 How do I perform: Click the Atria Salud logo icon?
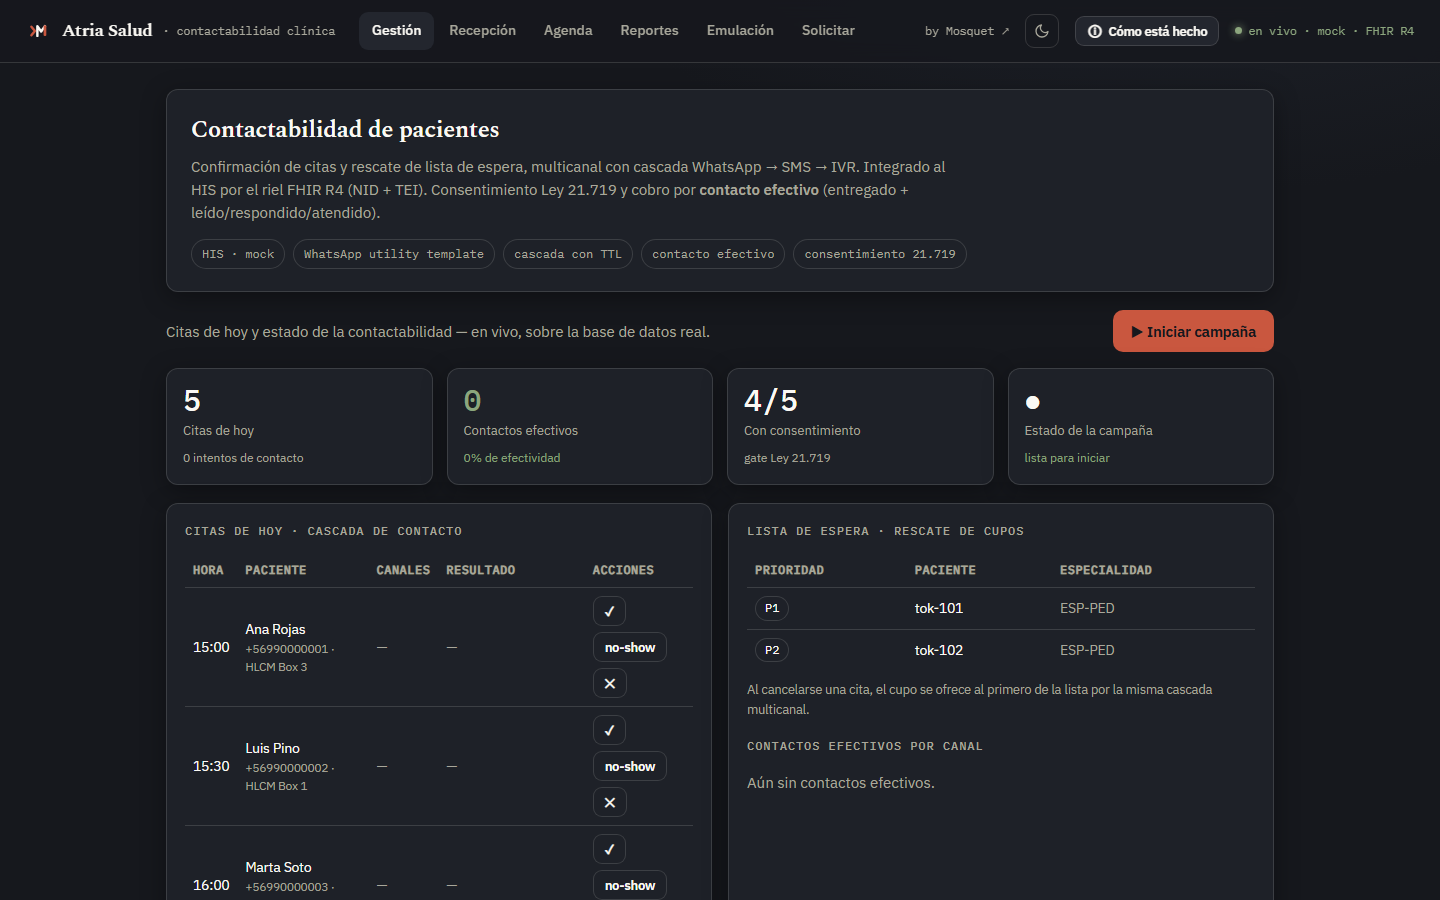coord(39,31)
